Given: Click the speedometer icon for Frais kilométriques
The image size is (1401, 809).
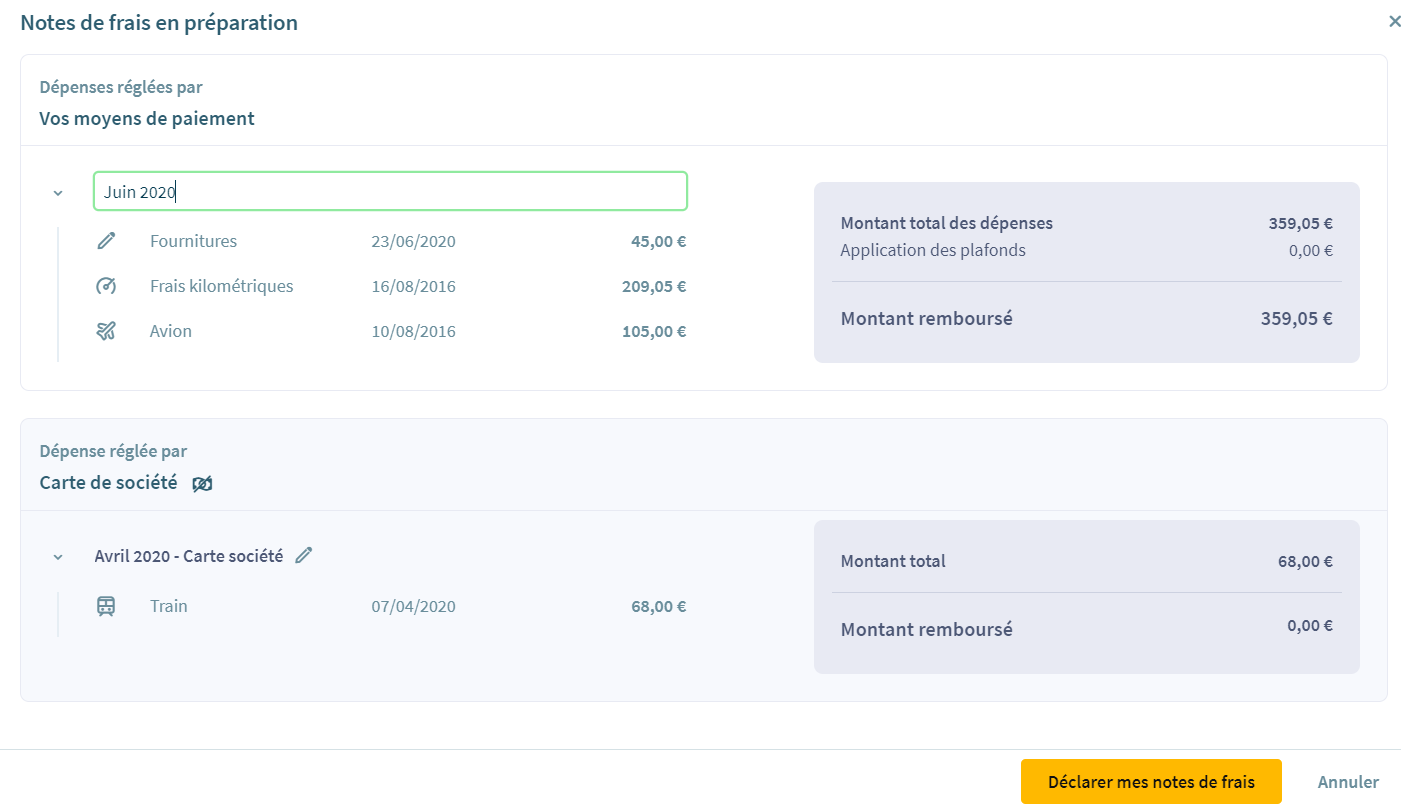Looking at the screenshot, I should coord(106,286).
